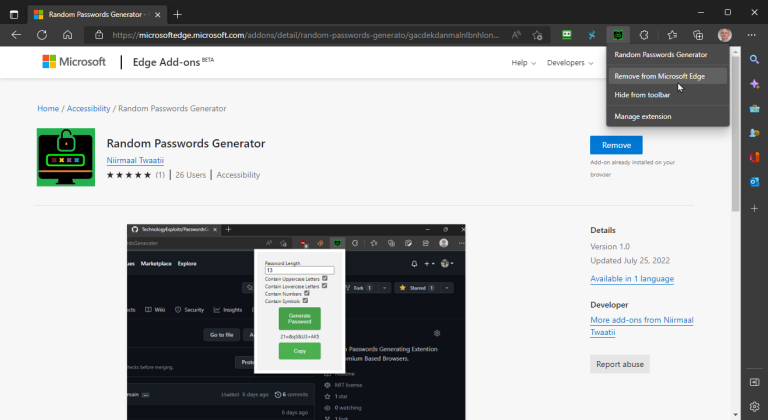Open Settings and more menu
Viewport: 768px width, 420px height.
[751, 35]
